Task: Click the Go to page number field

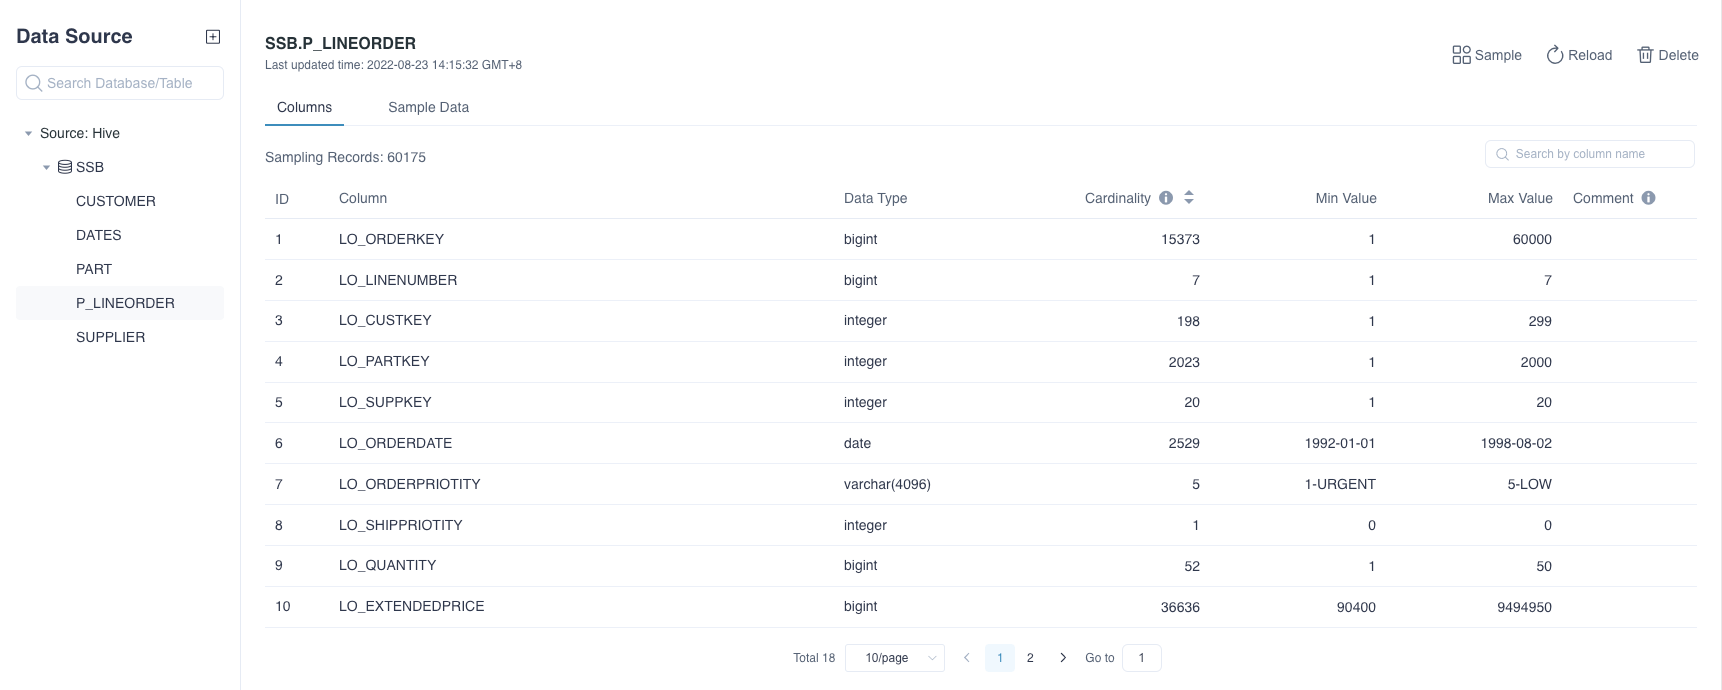Action: point(1141,658)
